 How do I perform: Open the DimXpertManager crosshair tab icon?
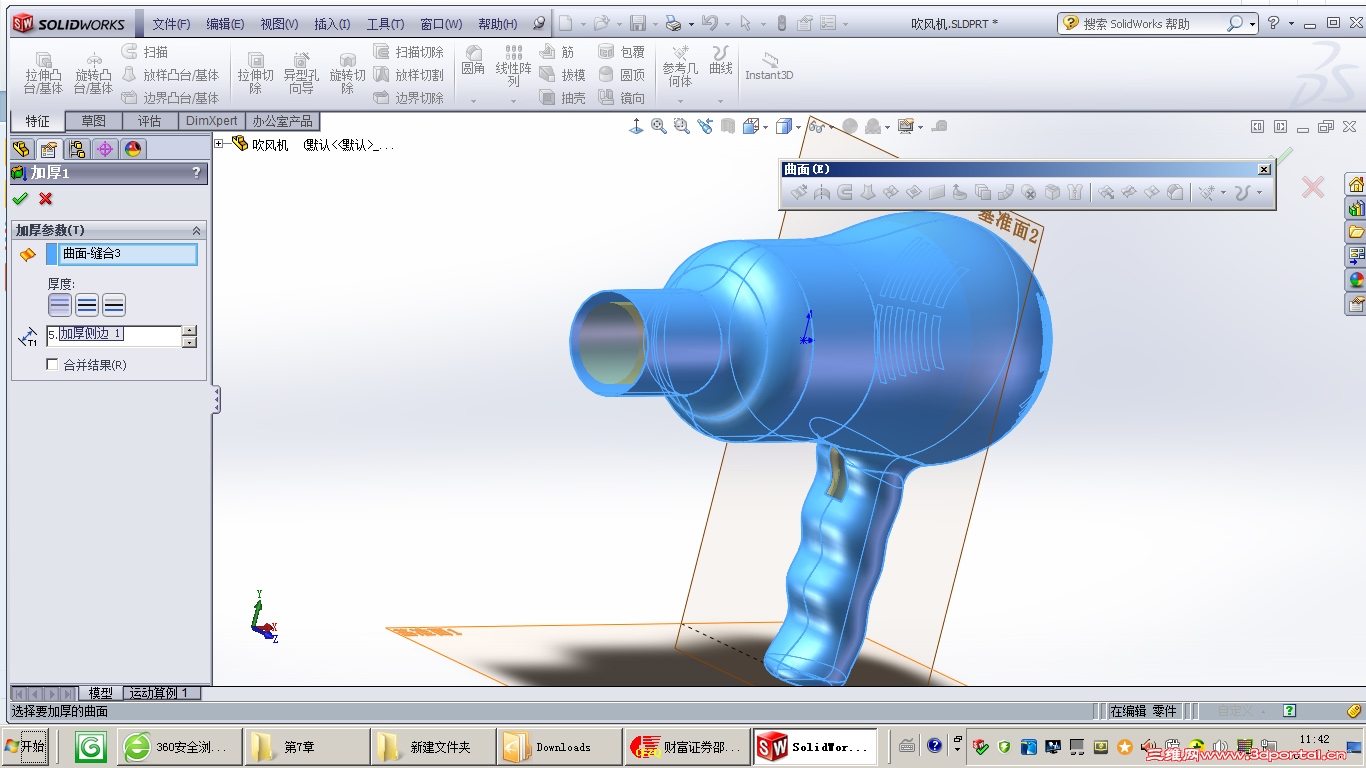point(105,149)
